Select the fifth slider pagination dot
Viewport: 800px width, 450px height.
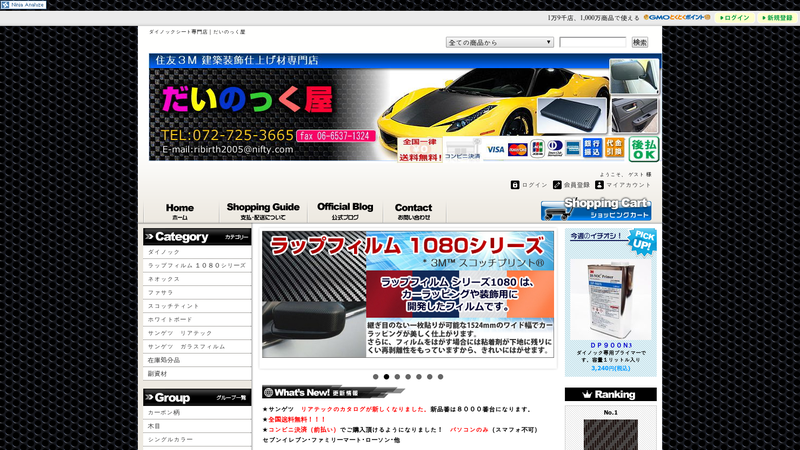(419, 377)
